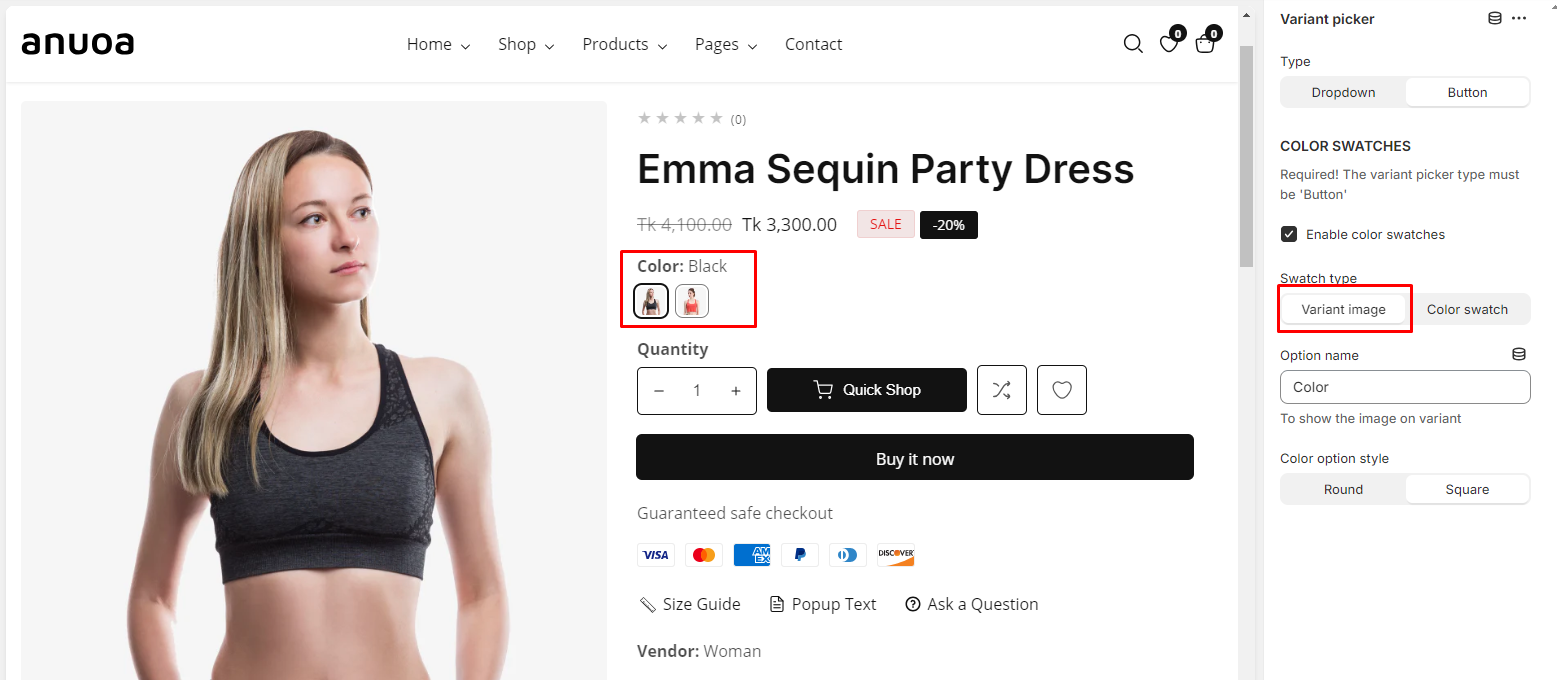Expand the Pages menu dropdown
This screenshot has height=680, width=1557.
tap(725, 45)
